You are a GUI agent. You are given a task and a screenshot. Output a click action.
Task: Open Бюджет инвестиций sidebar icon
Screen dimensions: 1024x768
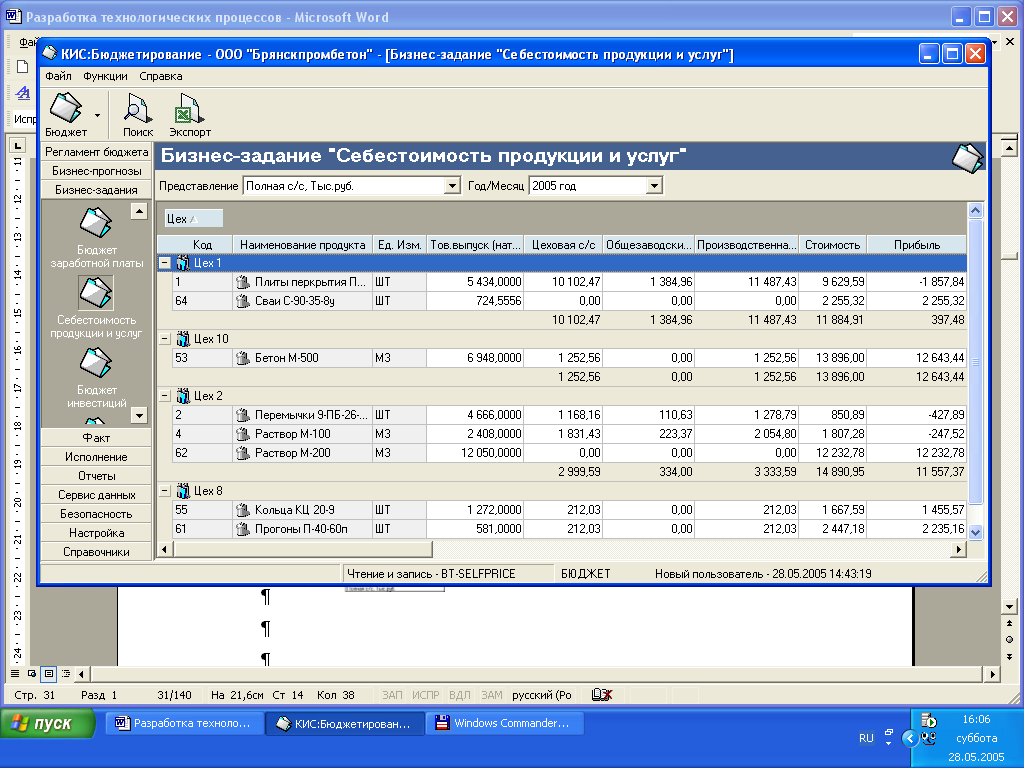tap(96, 364)
